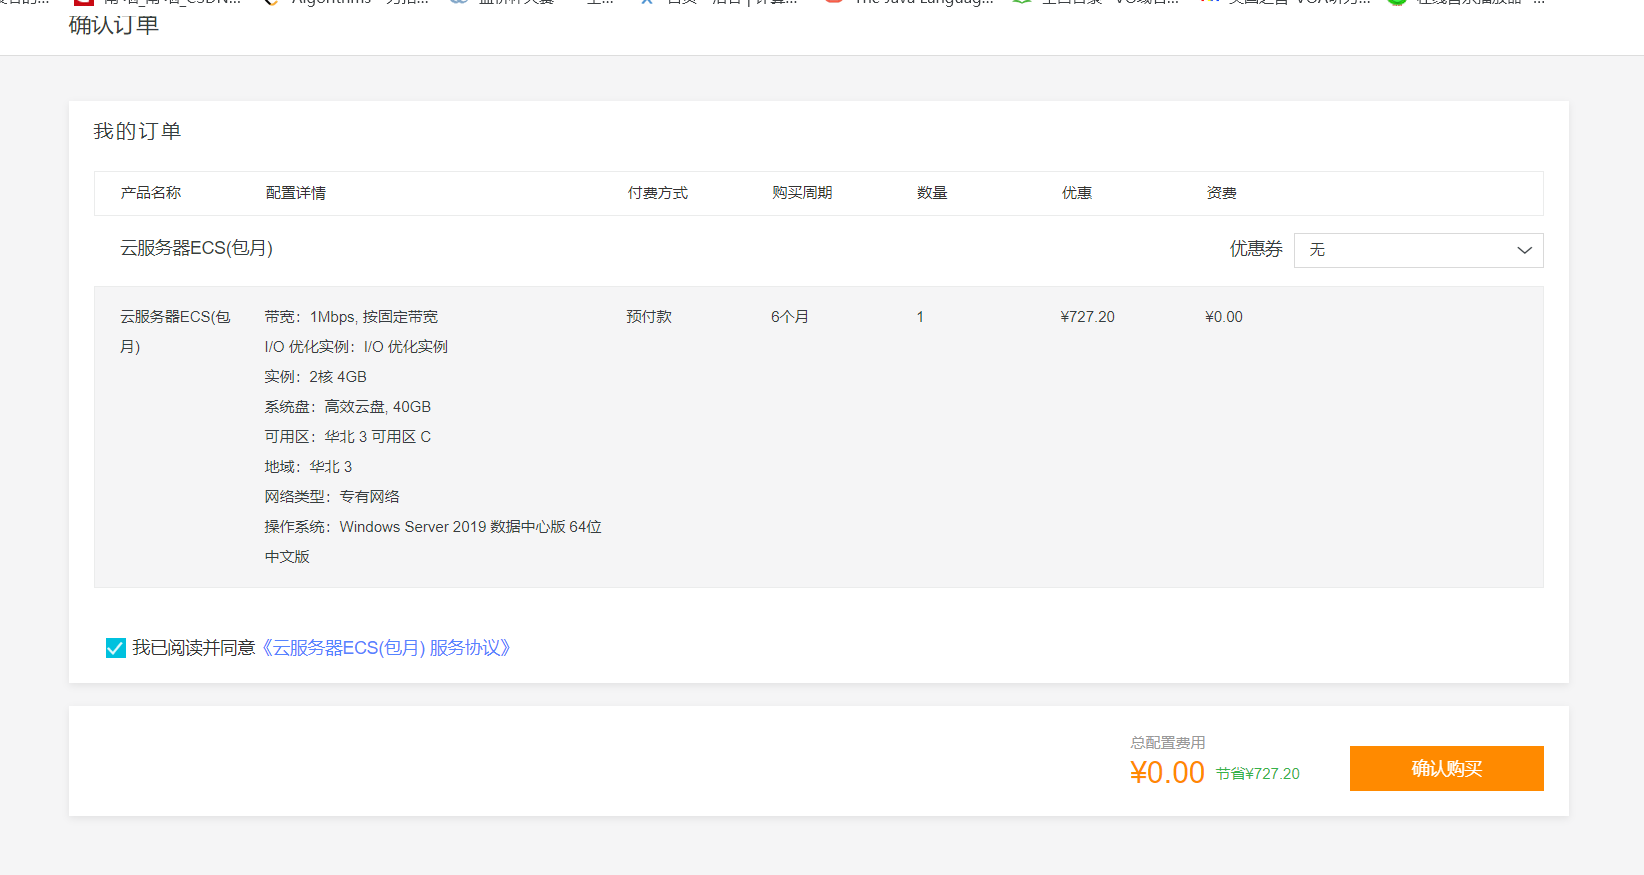This screenshot has width=1644, height=875.
Task: Click the 确认订单 page title
Action: tap(114, 25)
